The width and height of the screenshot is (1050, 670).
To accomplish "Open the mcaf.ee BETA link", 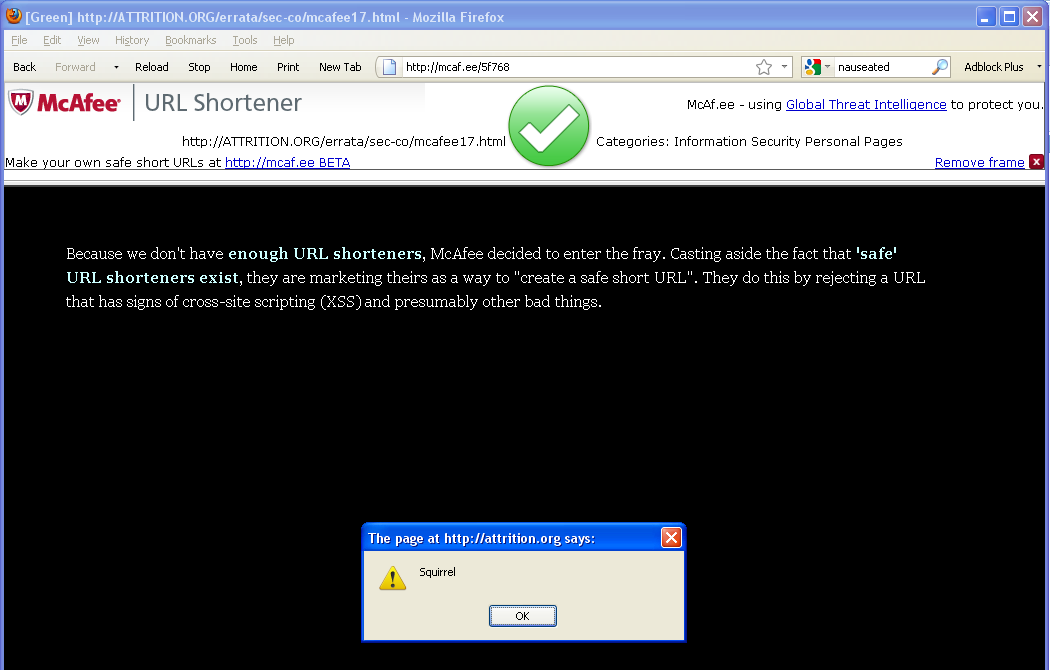I will (x=287, y=162).
